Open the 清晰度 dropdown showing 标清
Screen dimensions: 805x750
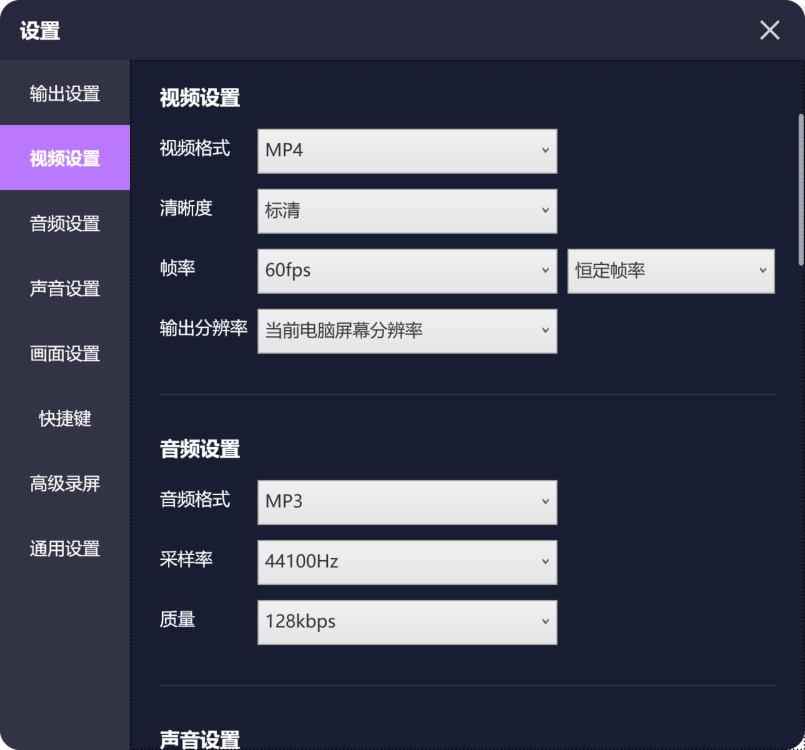[x=406, y=211]
